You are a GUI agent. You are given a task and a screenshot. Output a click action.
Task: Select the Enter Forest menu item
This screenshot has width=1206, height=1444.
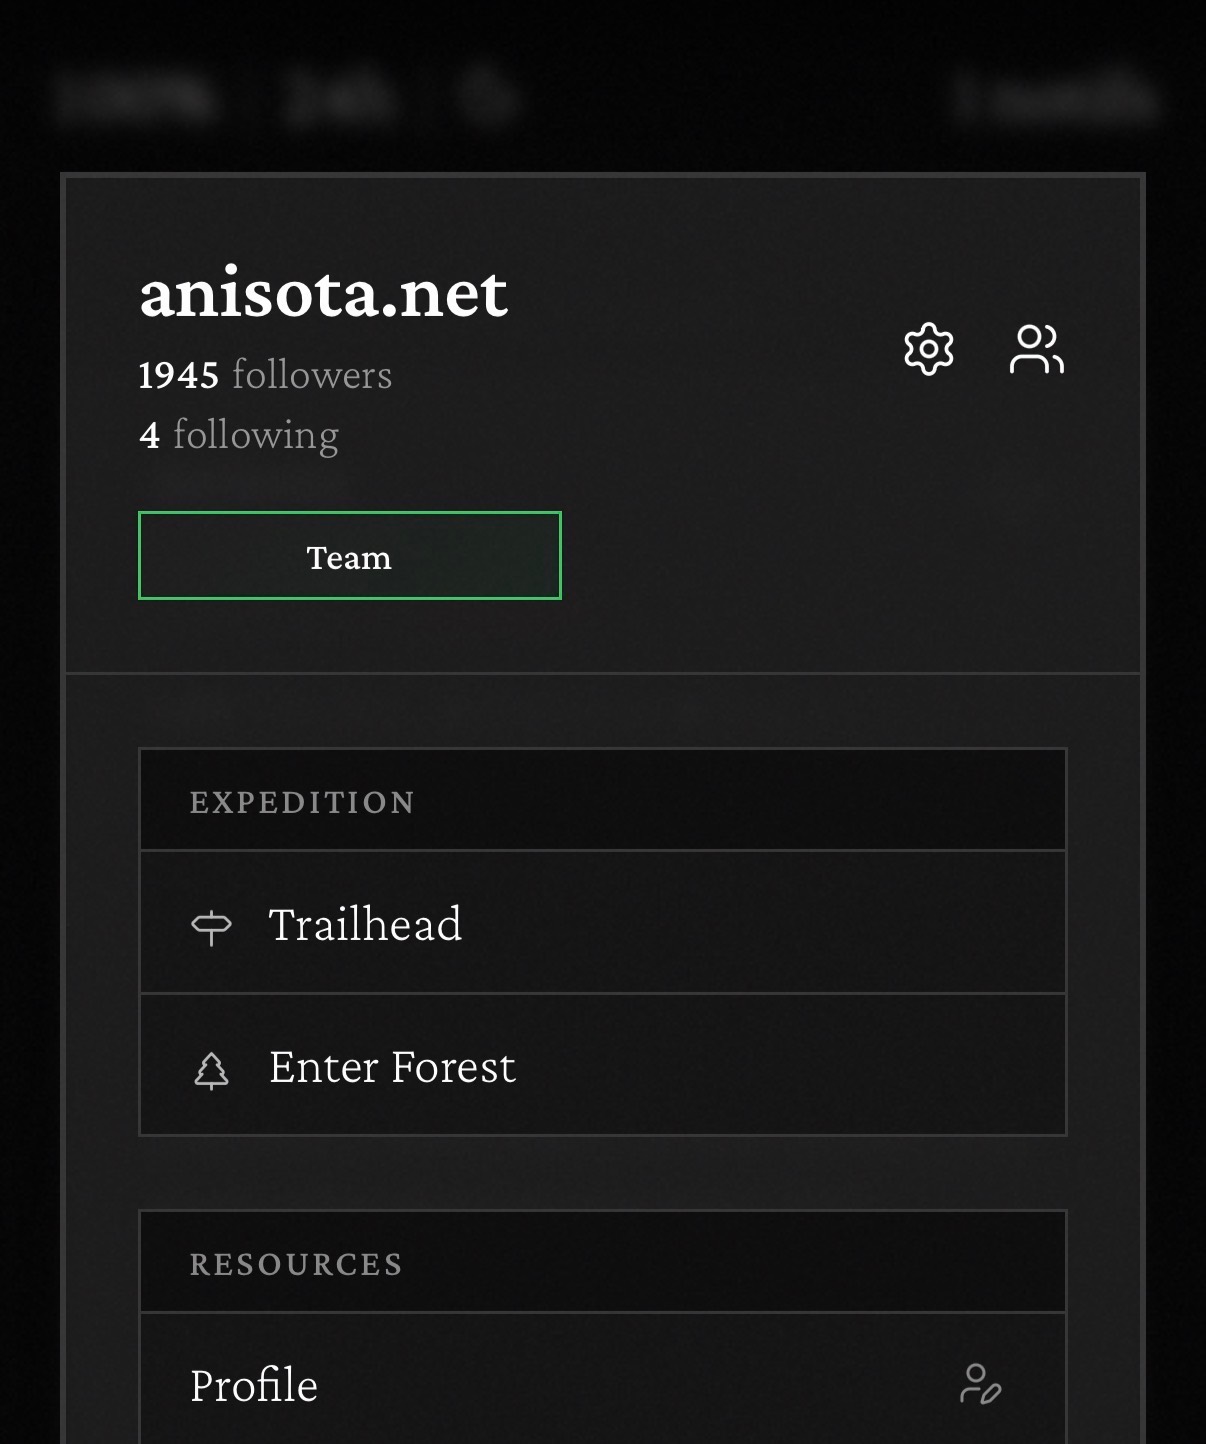[x=392, y=1067]
